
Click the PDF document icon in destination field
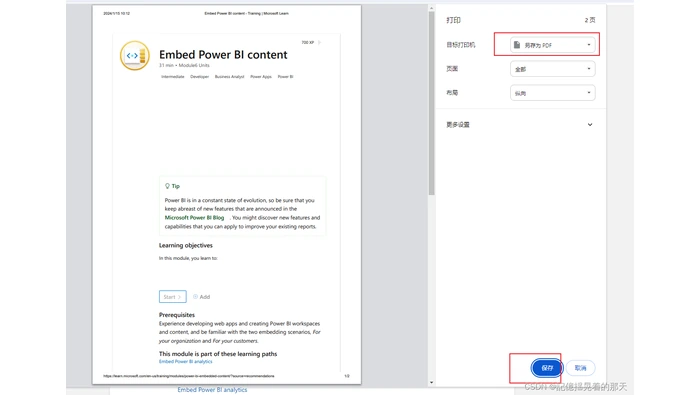click(517, 45)
